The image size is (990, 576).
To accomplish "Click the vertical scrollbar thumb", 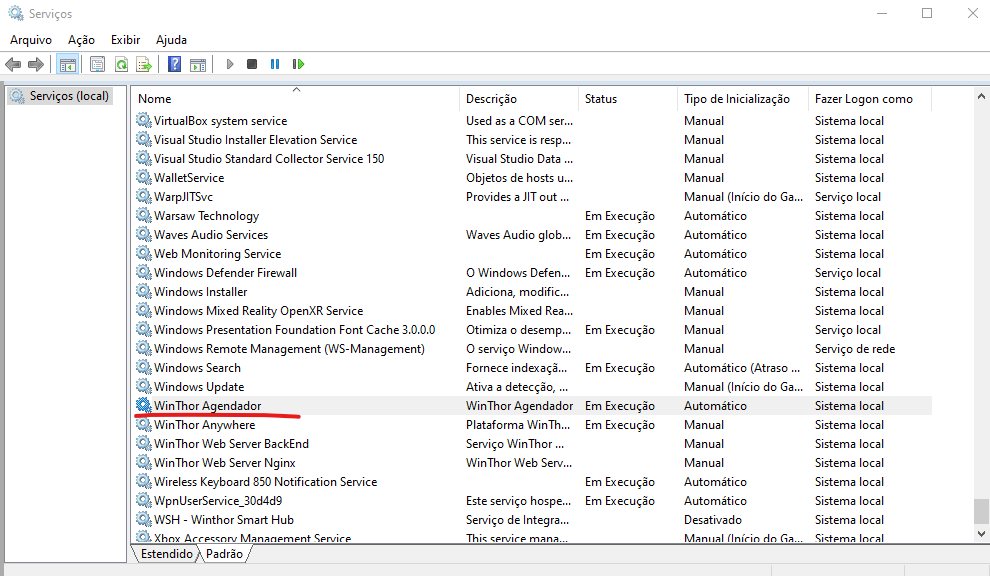I will coord(981,512).
